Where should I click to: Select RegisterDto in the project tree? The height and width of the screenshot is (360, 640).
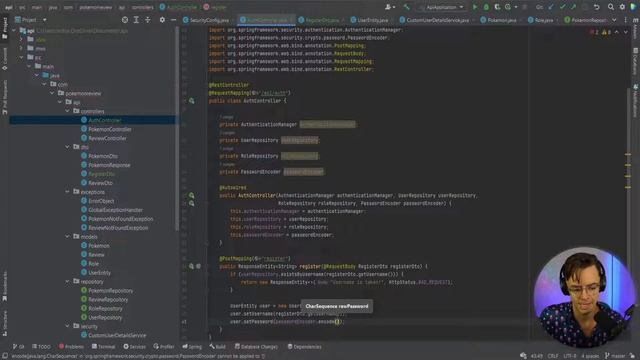point(102,174)
